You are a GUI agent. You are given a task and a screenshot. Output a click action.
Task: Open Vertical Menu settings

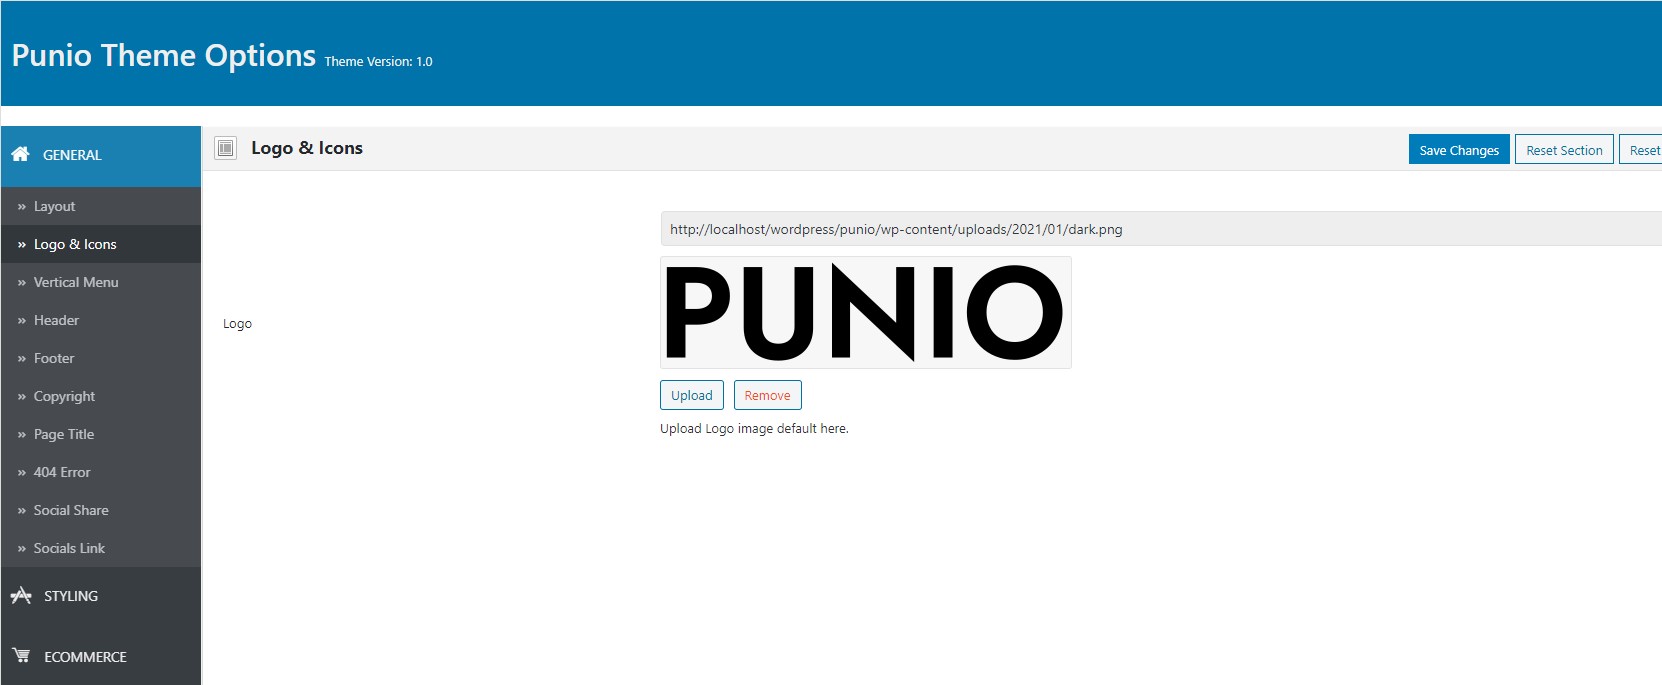coord(101,282)
